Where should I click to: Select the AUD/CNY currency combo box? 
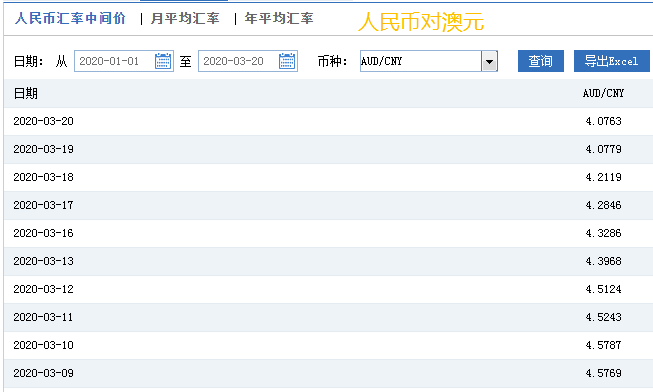click(429, 61)
